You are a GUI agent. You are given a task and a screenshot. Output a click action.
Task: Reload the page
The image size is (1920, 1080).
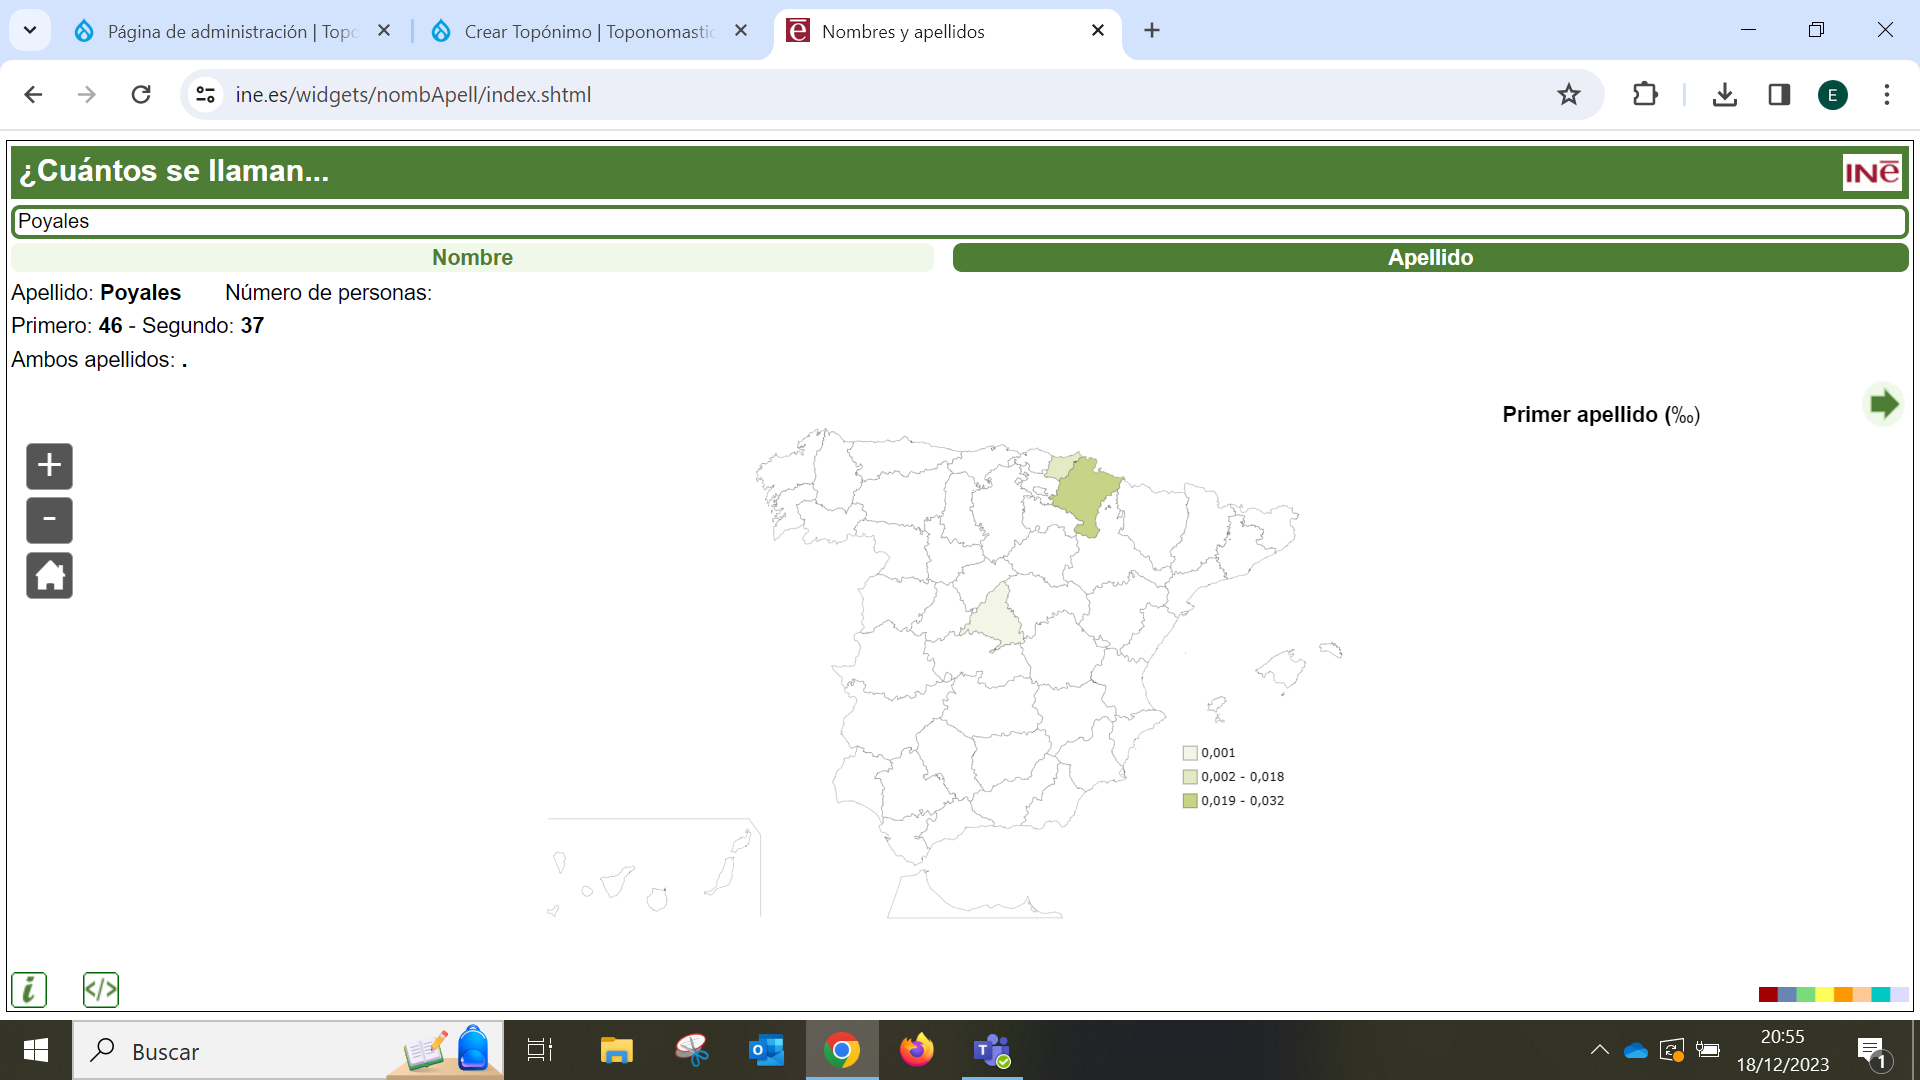click(x=141, y=94)
